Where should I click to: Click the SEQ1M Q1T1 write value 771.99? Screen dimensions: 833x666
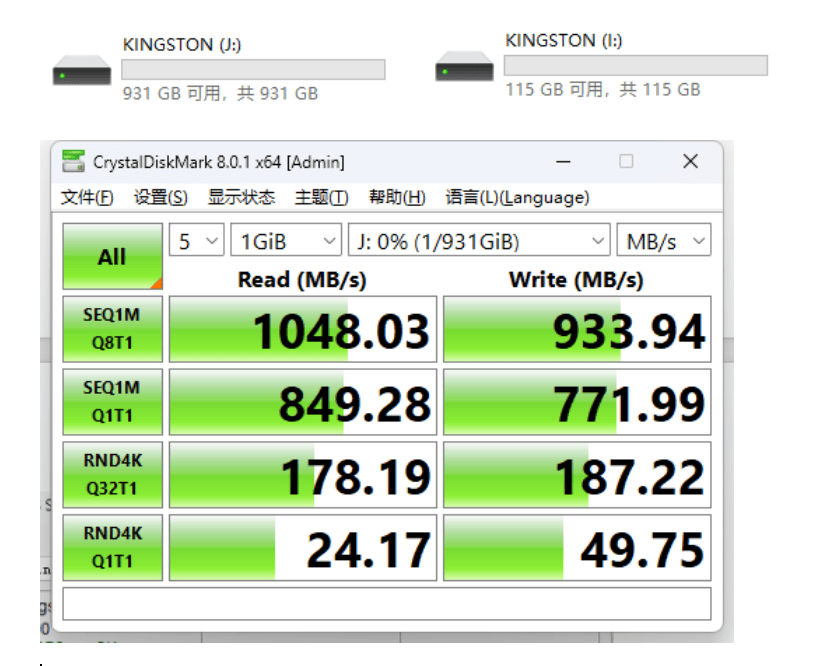(x=577, y=402)
